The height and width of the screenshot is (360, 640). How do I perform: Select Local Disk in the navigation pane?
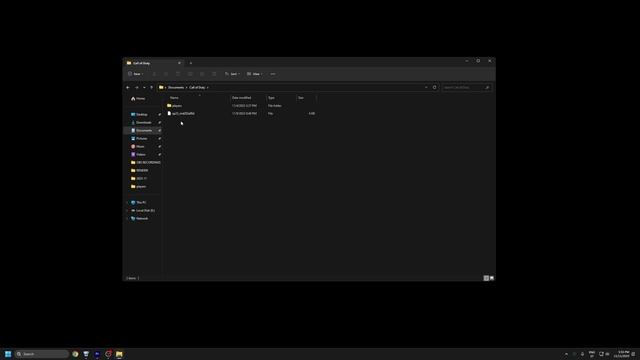click(143, 210)
